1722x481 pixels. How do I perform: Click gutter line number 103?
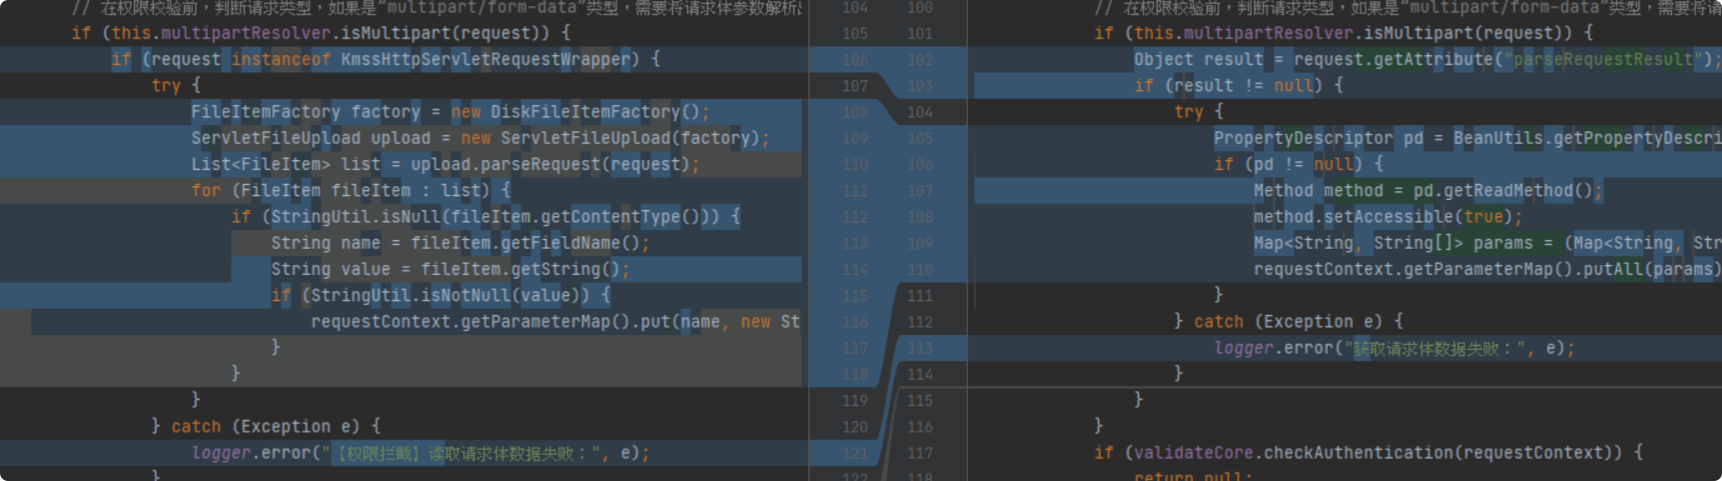(920, 86)
